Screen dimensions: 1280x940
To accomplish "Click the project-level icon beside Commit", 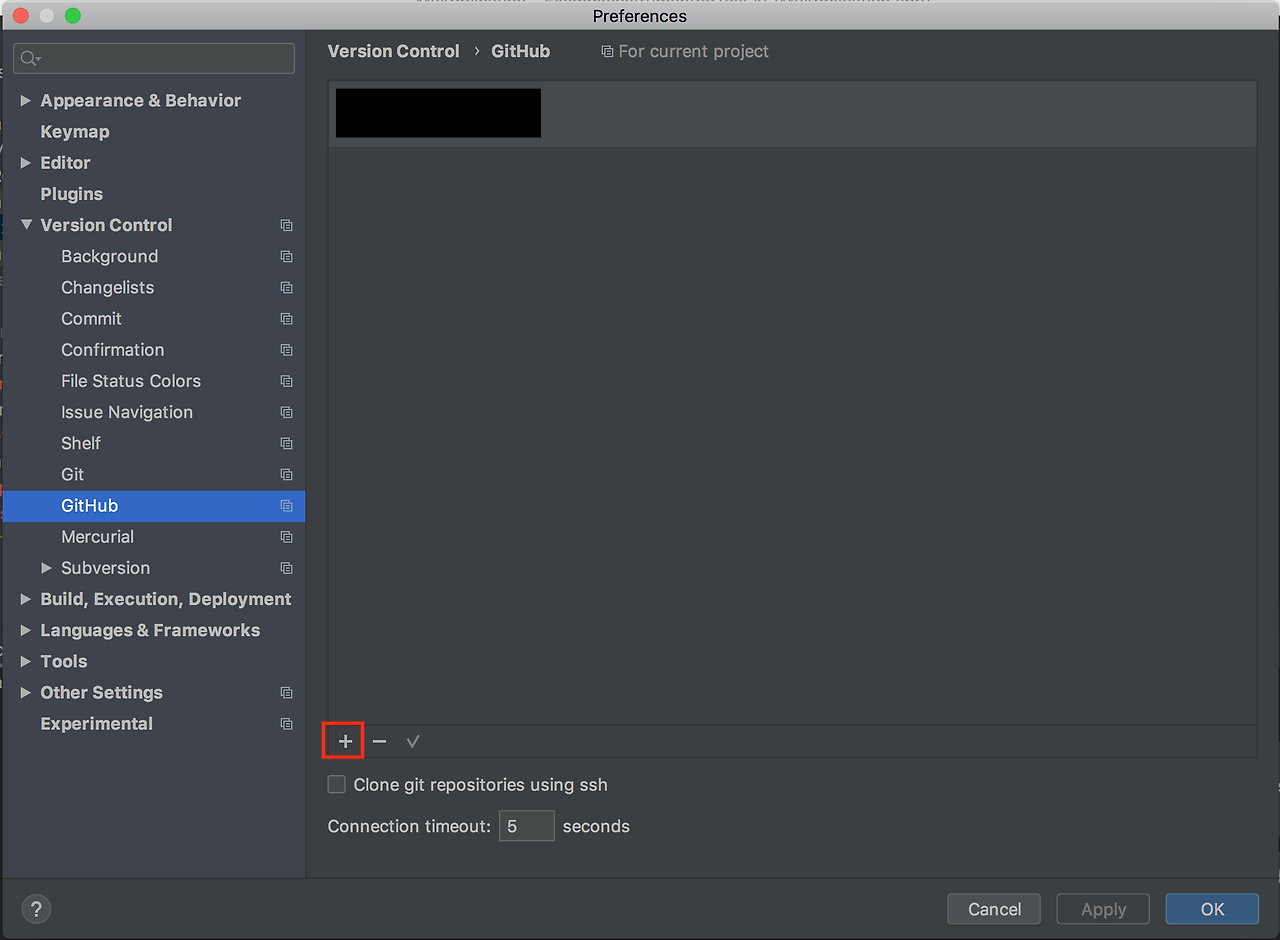I will coord(287,319).
